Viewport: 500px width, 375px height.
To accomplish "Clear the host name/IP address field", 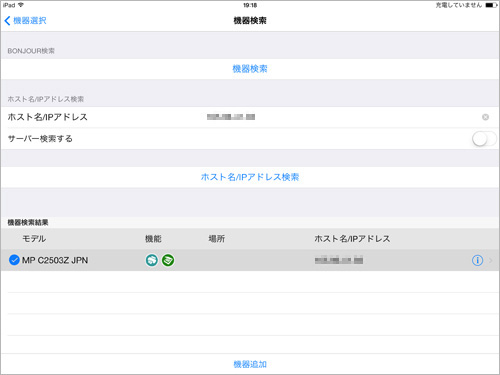I will pyautogui.click(x=485, y=117).
